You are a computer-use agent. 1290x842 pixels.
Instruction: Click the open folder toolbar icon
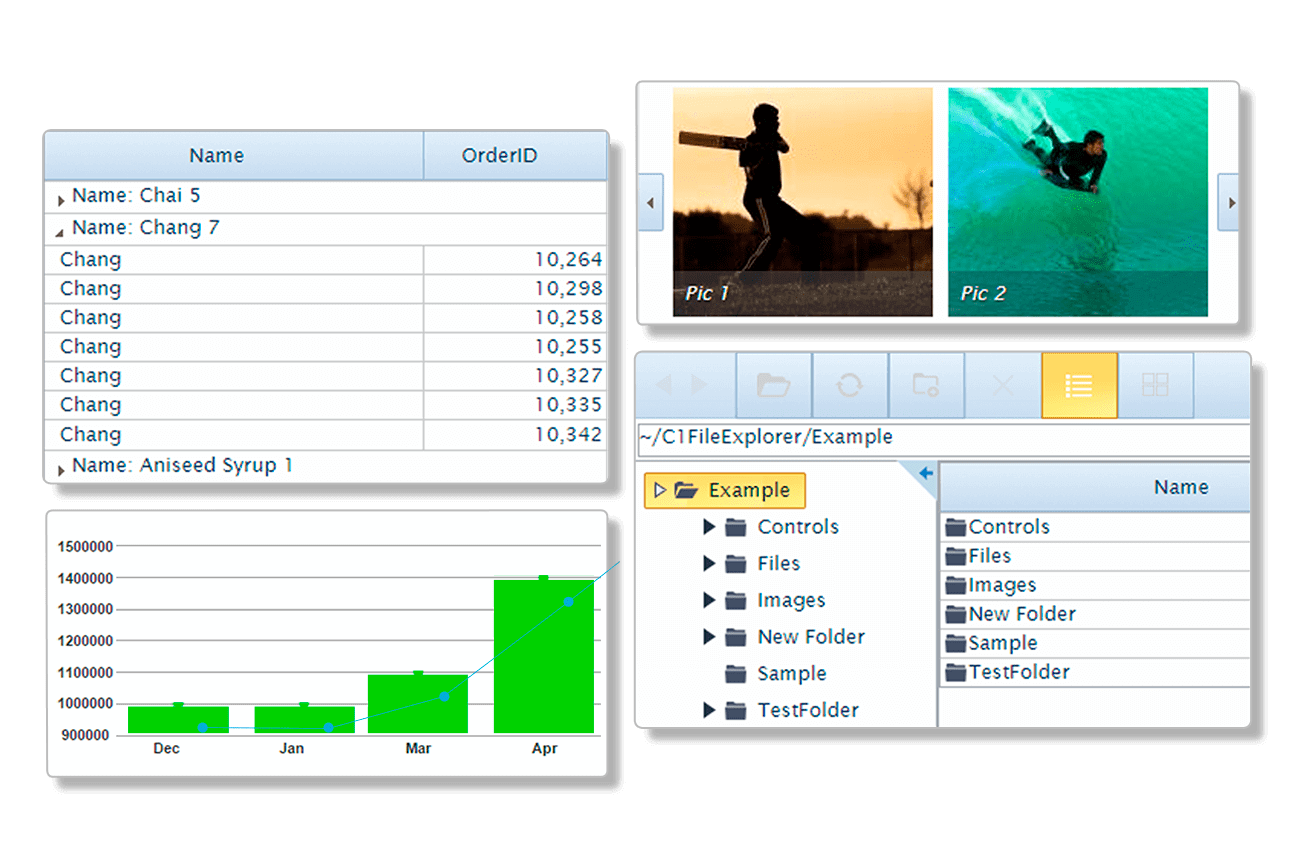[774, 385]
